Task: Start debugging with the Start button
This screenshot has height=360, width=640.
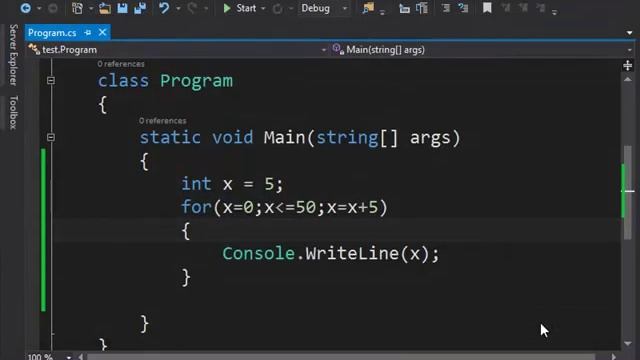Action: click(240, 8)
